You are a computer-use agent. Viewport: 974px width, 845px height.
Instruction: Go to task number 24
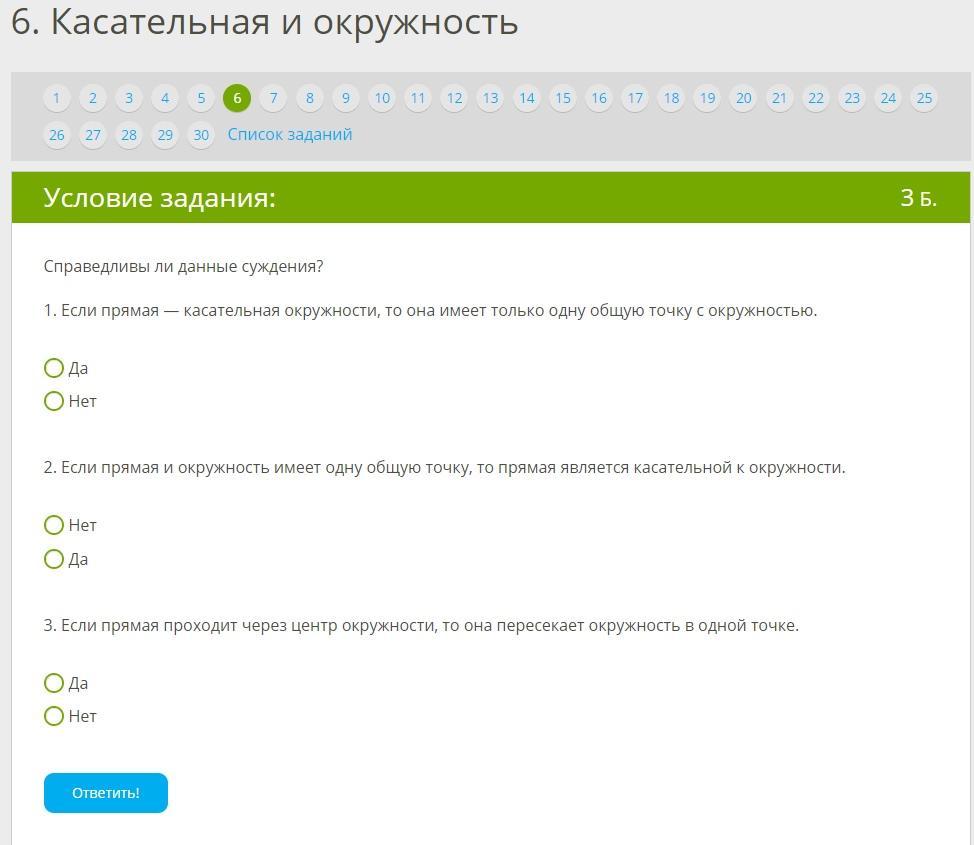[888, 98]
